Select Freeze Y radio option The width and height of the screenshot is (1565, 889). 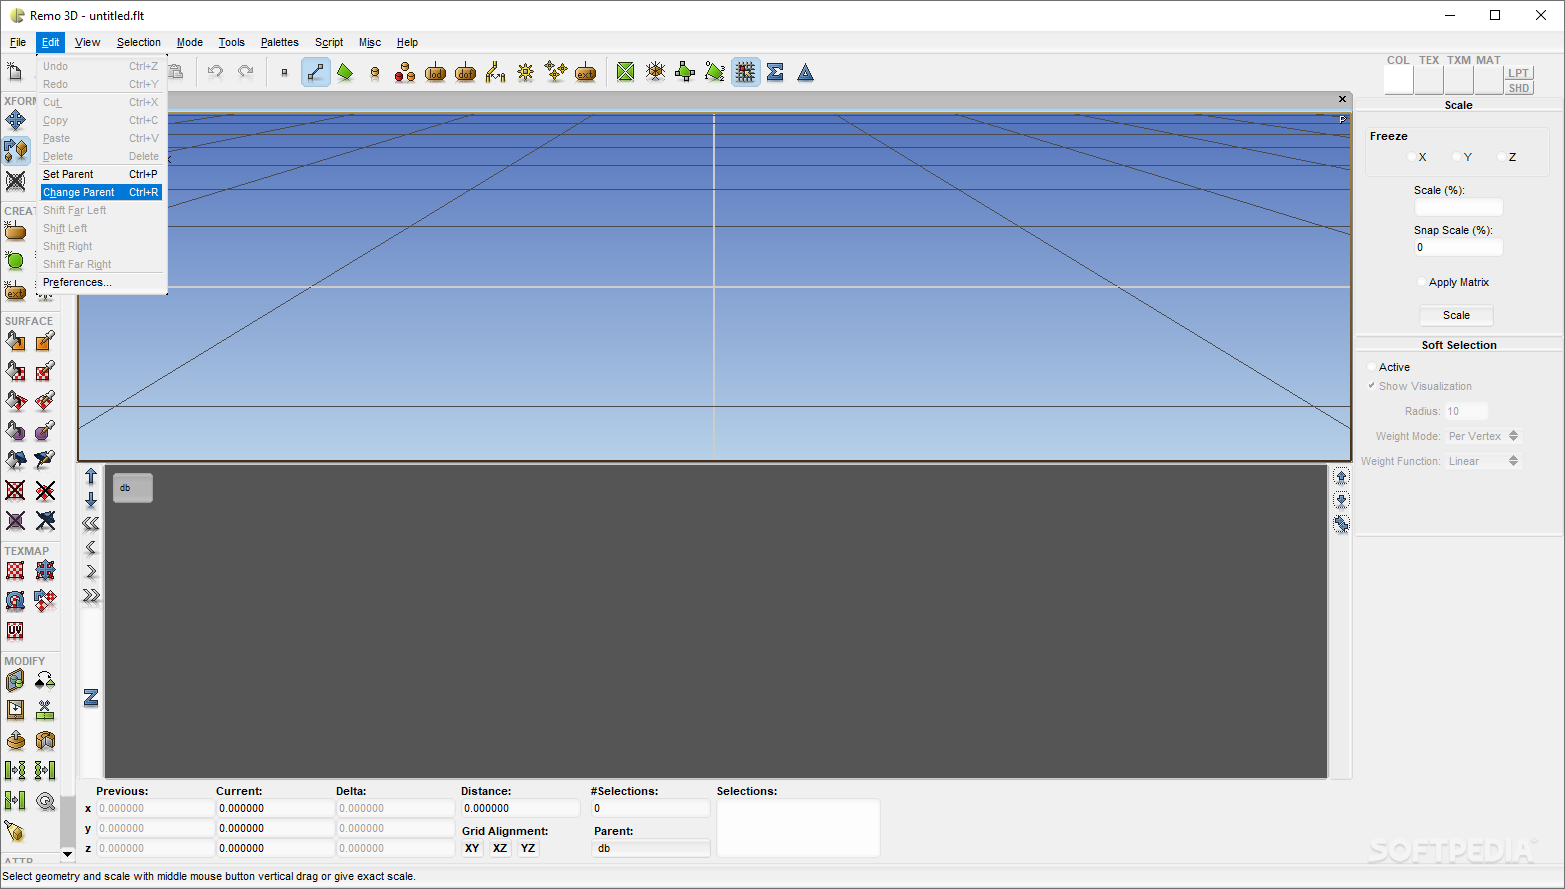coord(1457,157)
